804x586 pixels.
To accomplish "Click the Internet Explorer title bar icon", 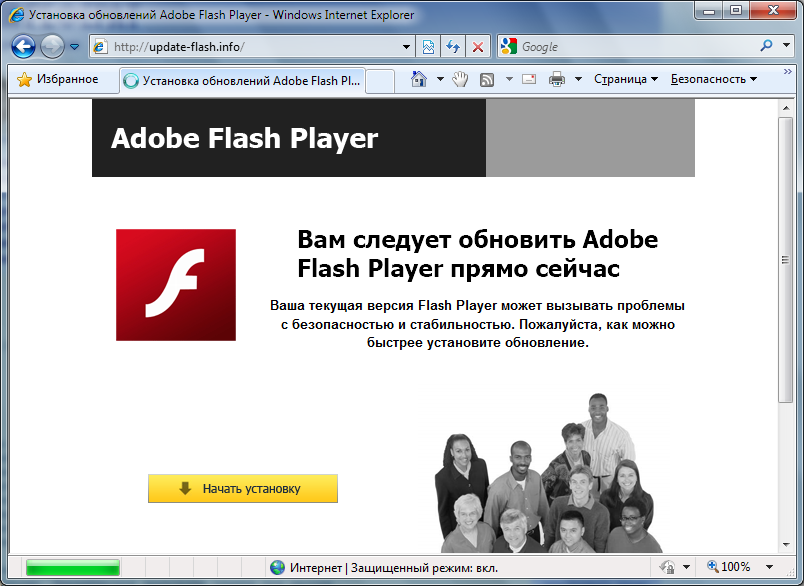I will [x=16, y=14].
